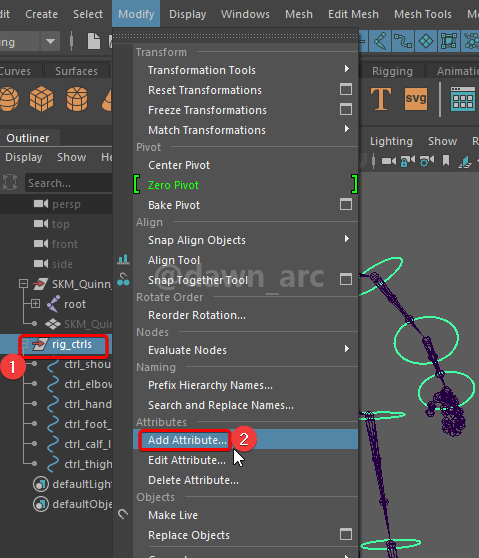
Task: Open Reset Transformations option box
Action: 346,89
